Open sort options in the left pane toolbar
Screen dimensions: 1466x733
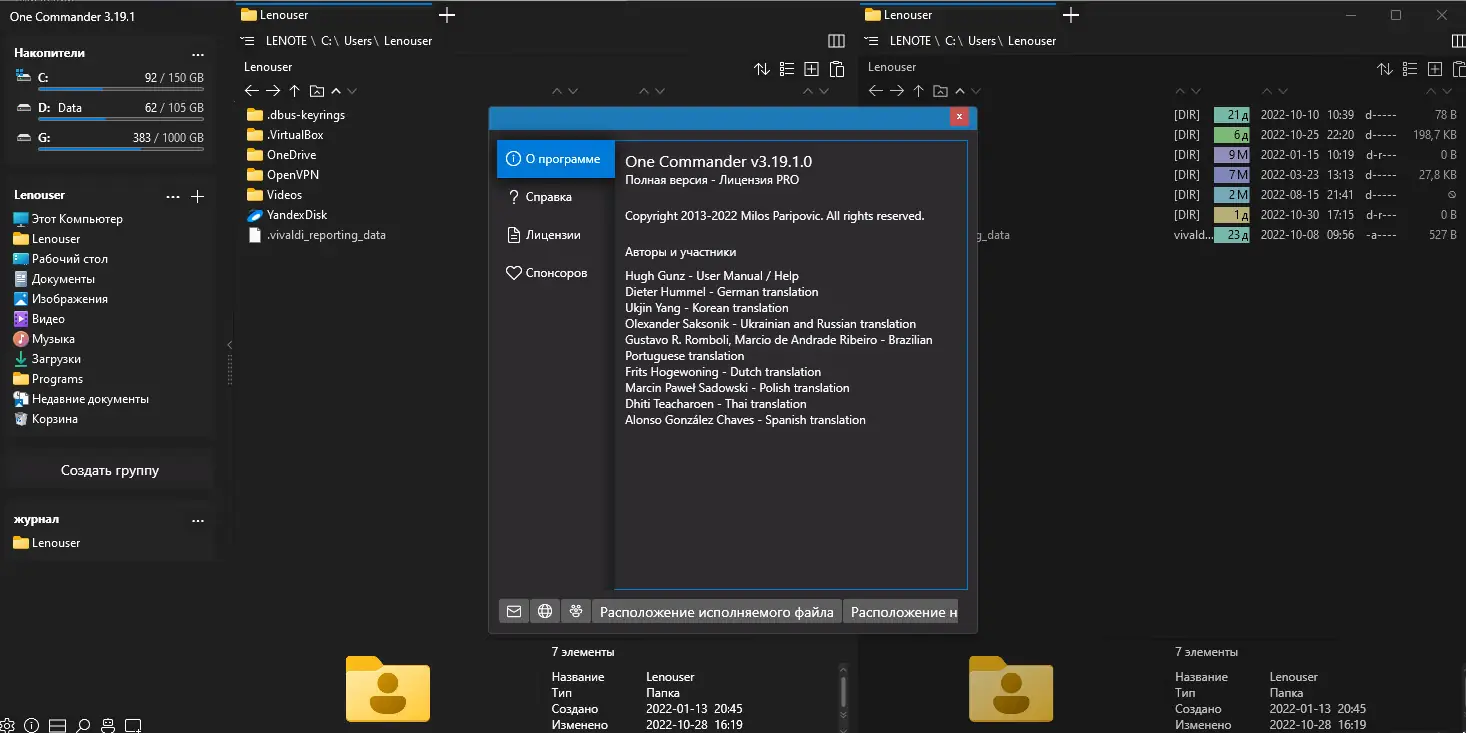tap(762, 69)
